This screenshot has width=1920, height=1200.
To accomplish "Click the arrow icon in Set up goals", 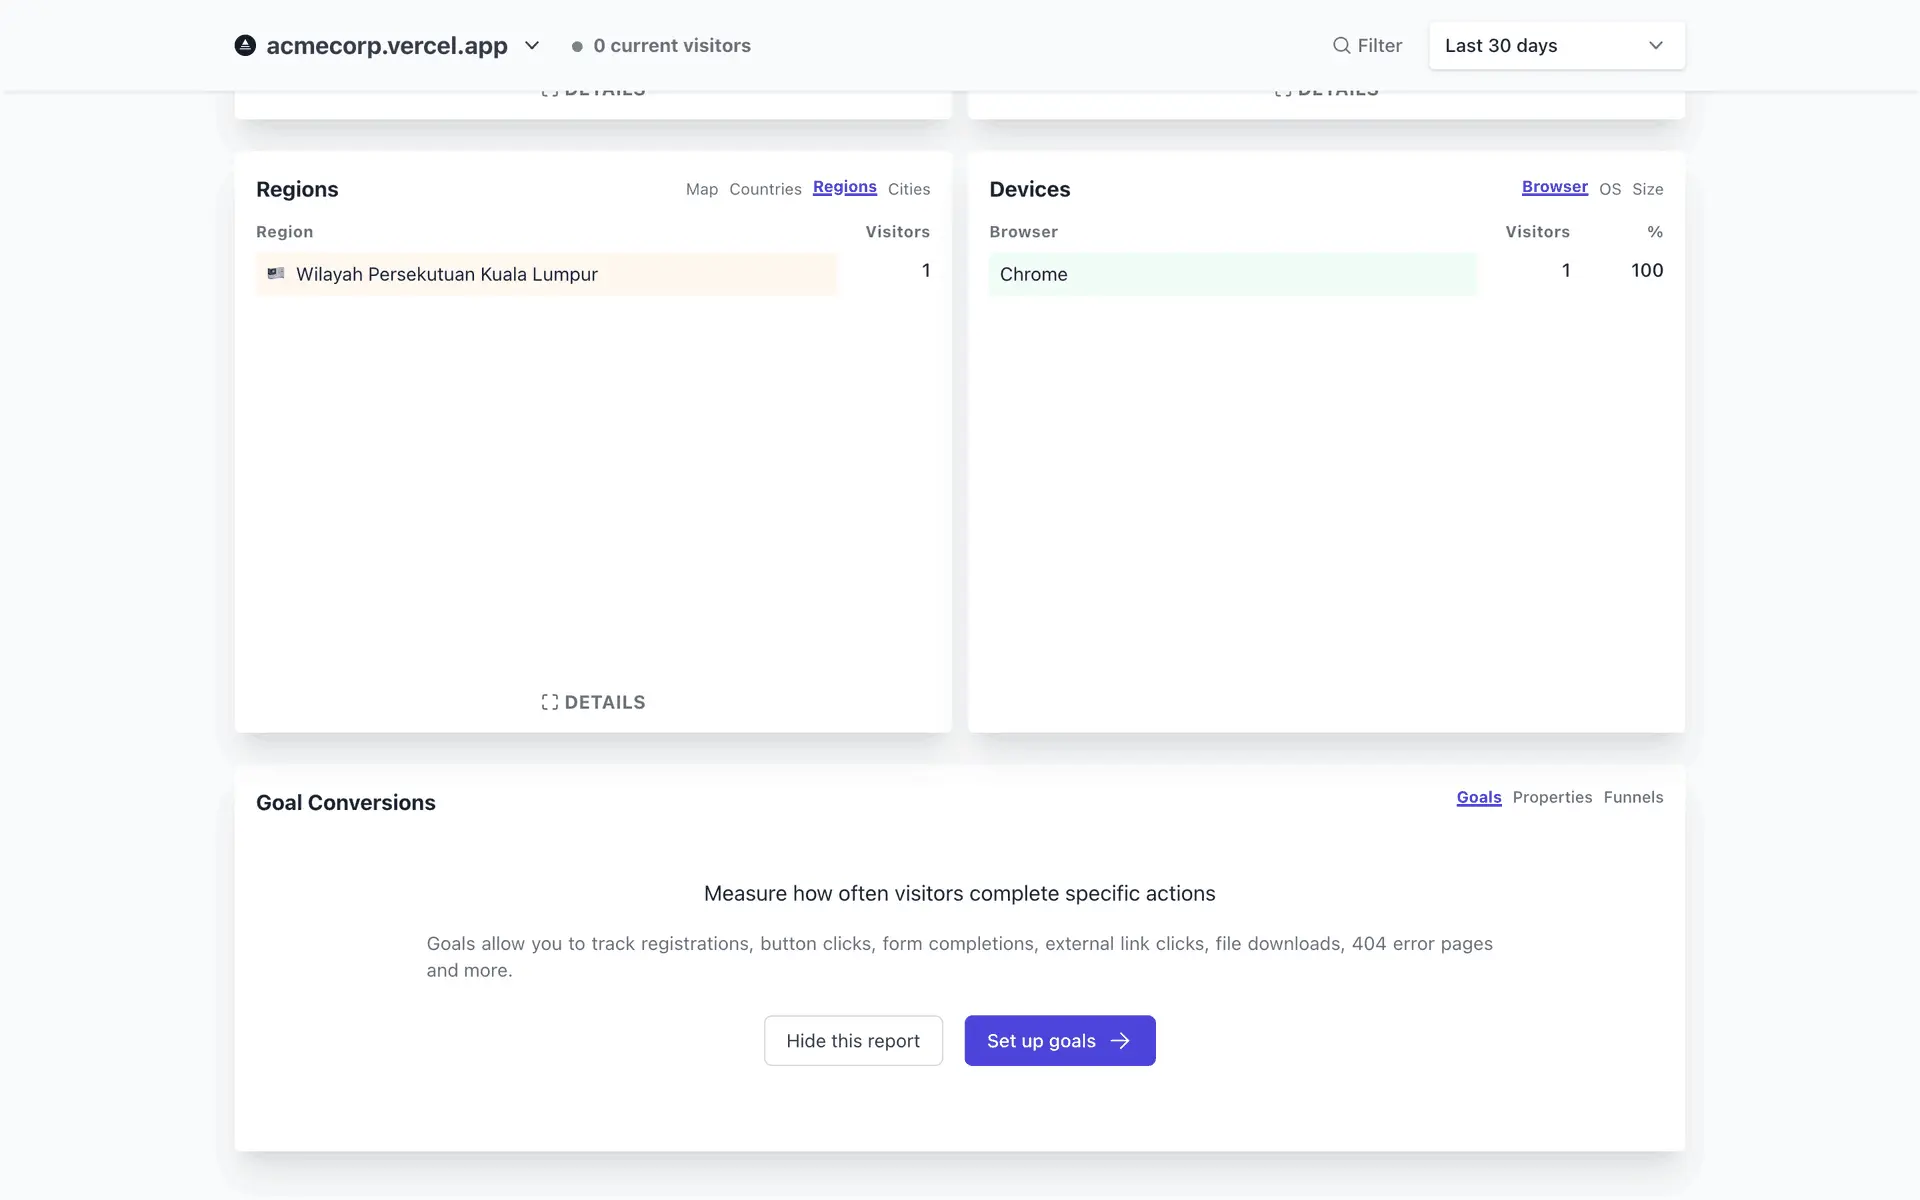I will pos(1120,1040).
